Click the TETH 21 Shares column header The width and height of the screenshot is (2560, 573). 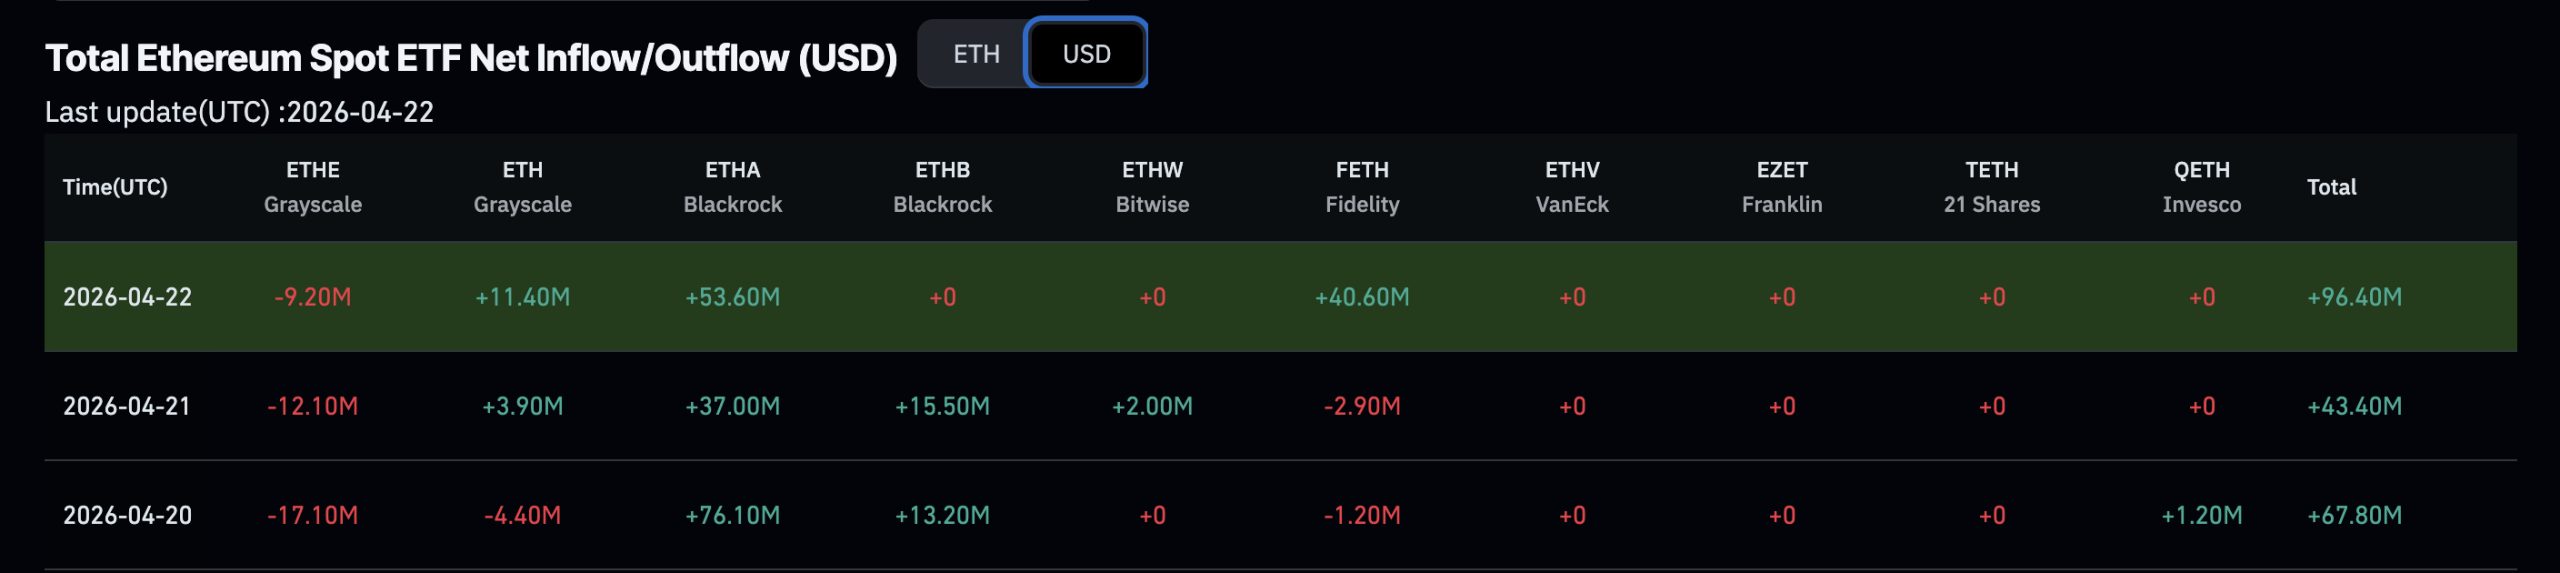coord(1992,187)
